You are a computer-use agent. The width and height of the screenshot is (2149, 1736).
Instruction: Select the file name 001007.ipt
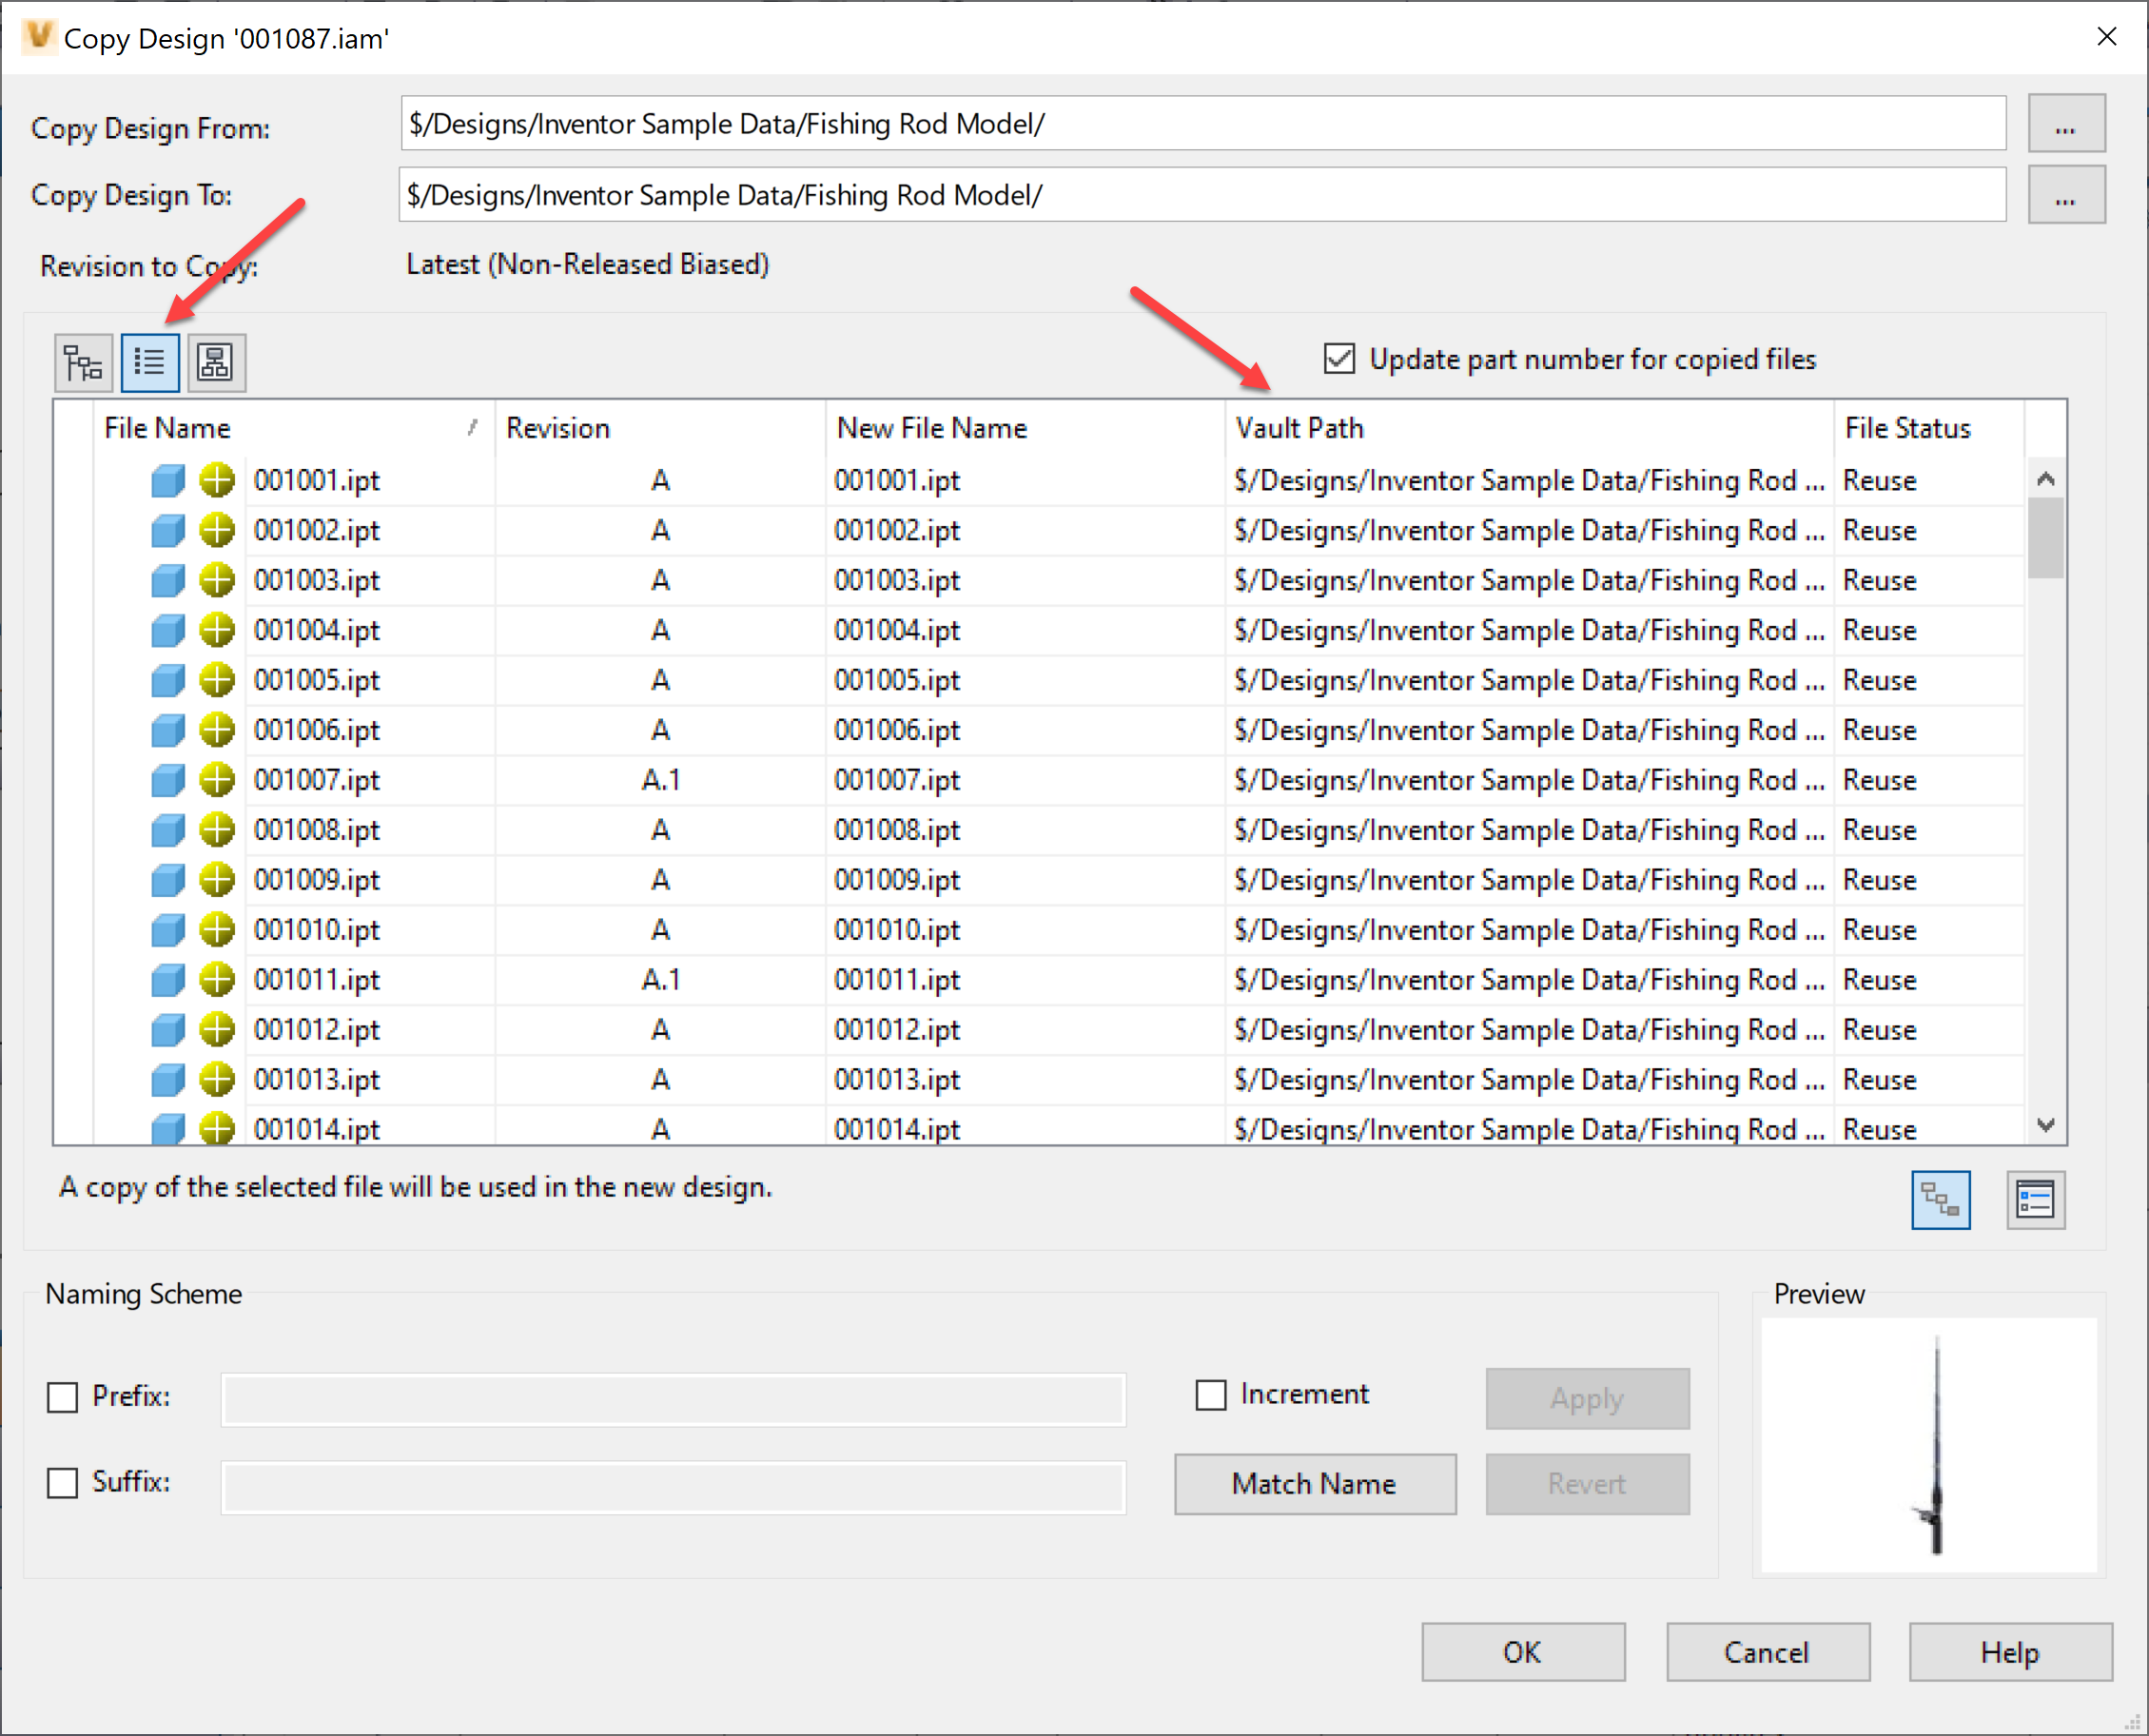(316, 780)
